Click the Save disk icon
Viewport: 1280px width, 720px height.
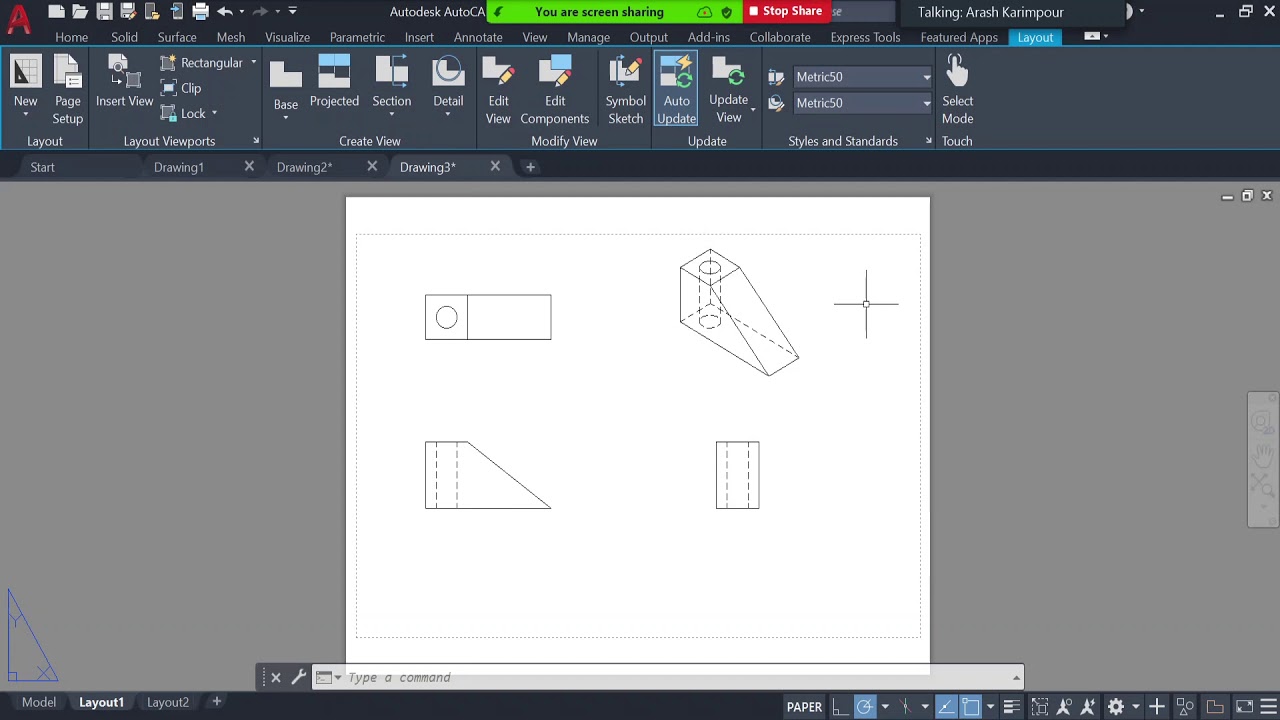pos(104,12)
